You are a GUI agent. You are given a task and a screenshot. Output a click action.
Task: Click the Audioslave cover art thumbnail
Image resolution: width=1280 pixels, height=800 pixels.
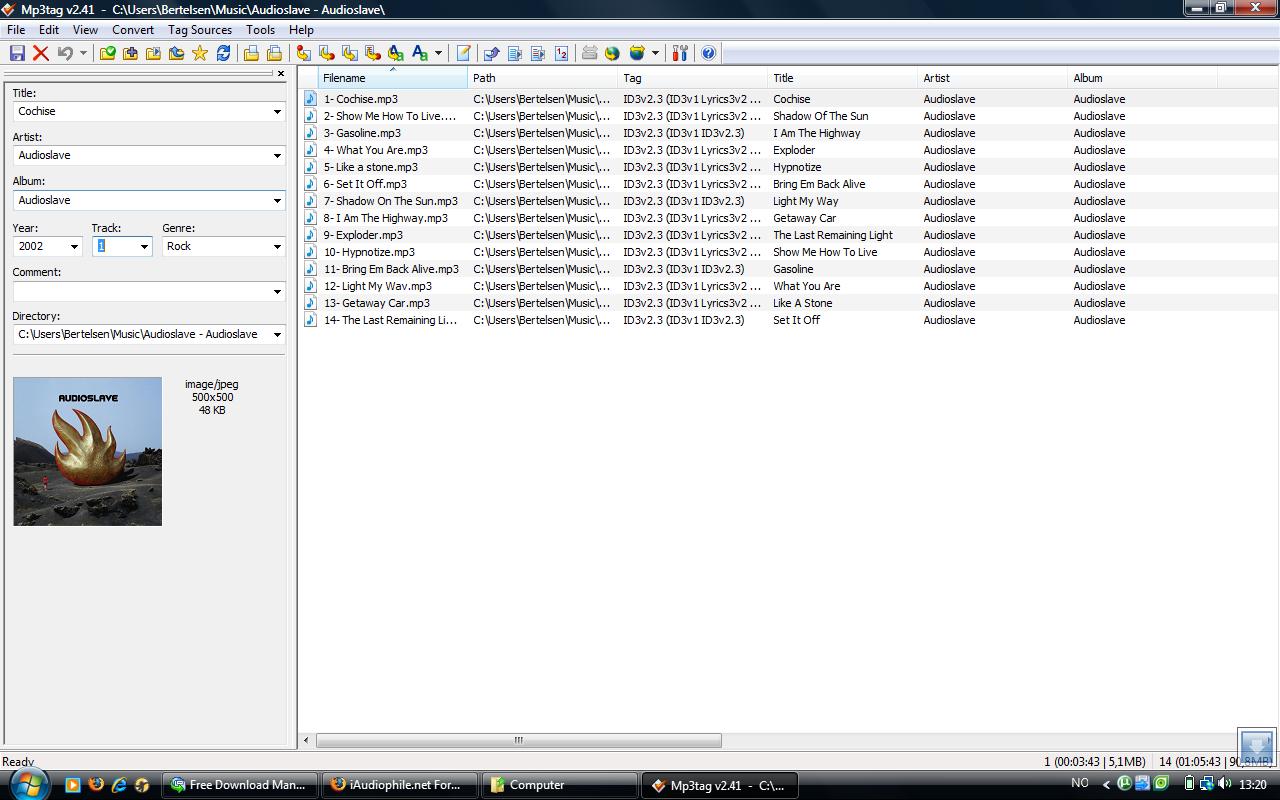pos(87,451)
